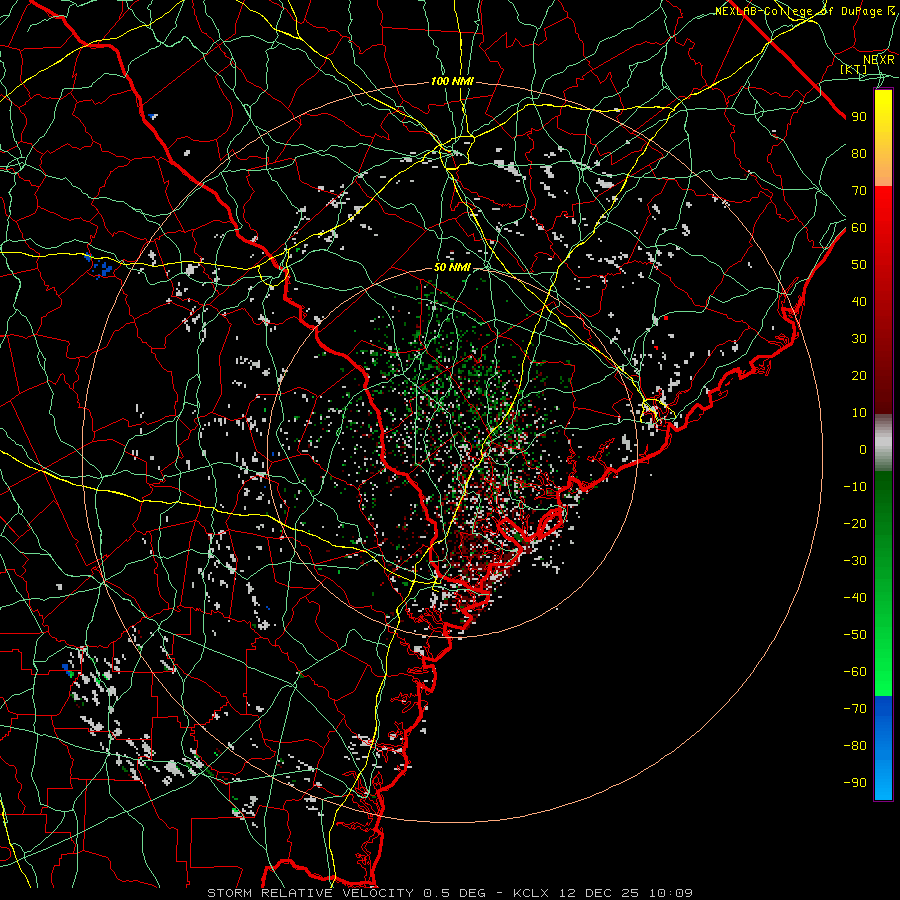Click the 100 NMI range ring label

452,82
